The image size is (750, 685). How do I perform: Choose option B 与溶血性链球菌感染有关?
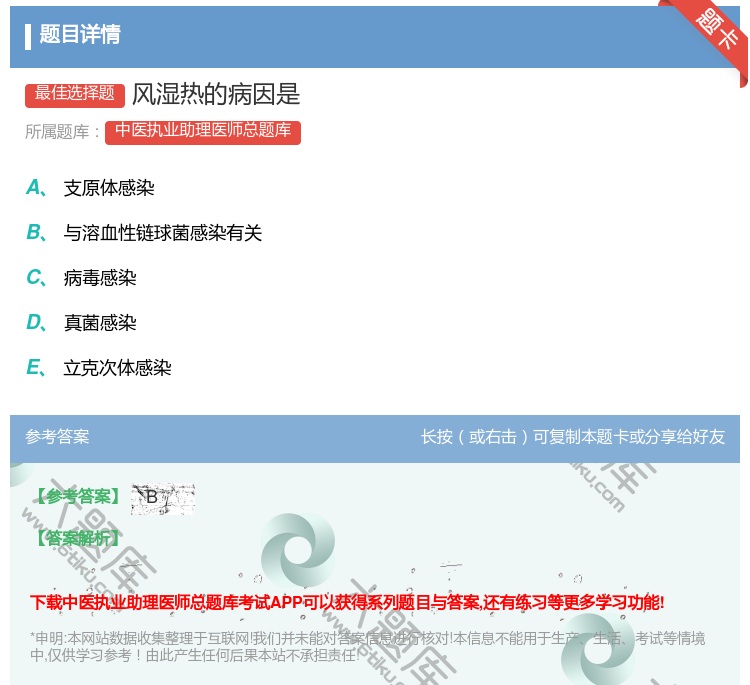coord(144,233)
